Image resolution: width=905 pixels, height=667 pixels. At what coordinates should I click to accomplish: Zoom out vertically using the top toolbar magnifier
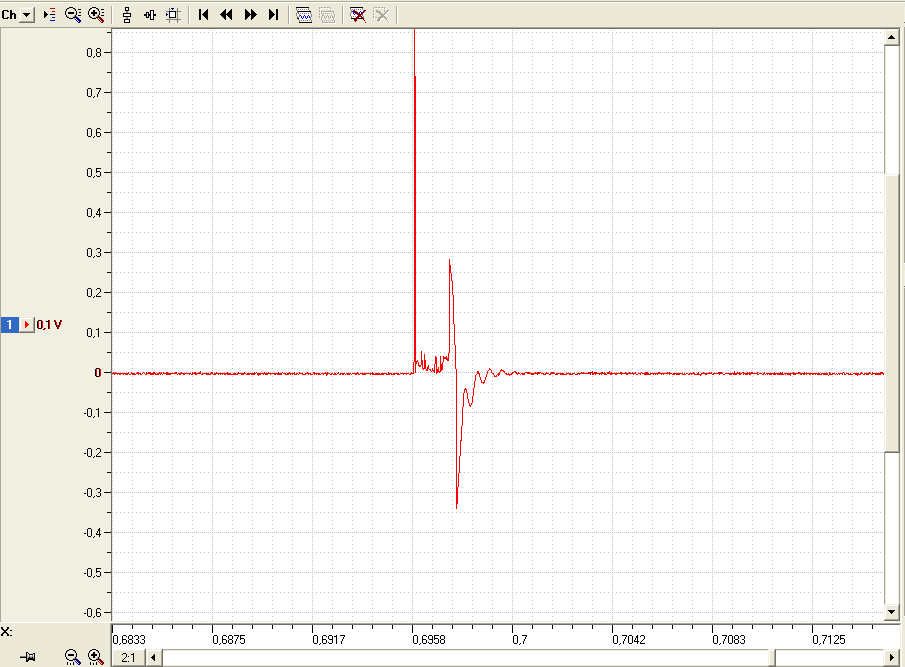pos(73,15)
